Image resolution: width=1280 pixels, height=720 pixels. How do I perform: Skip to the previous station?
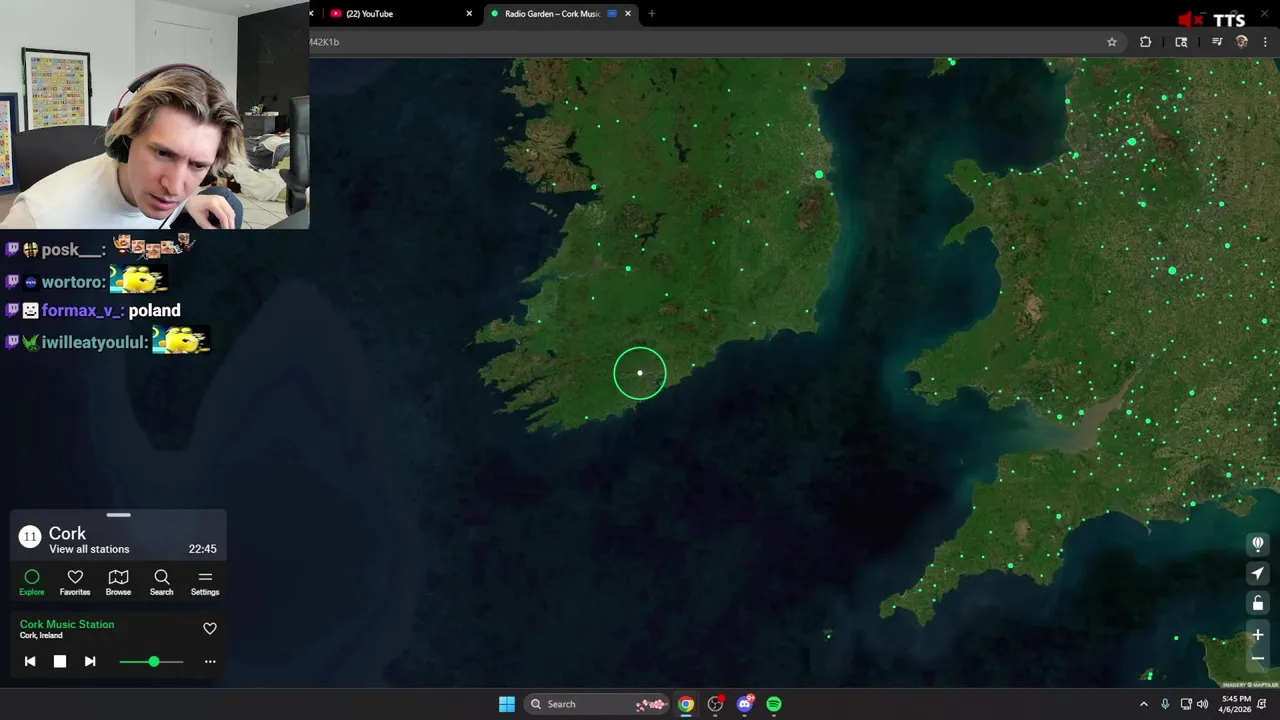30,661
